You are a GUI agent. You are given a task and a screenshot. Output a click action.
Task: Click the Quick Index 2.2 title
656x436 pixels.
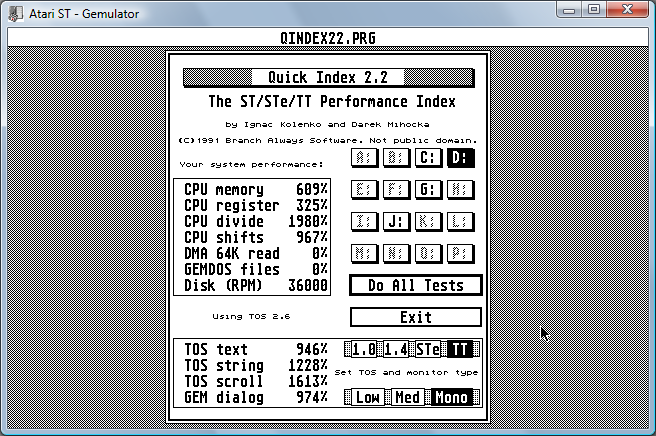point(328,77)
